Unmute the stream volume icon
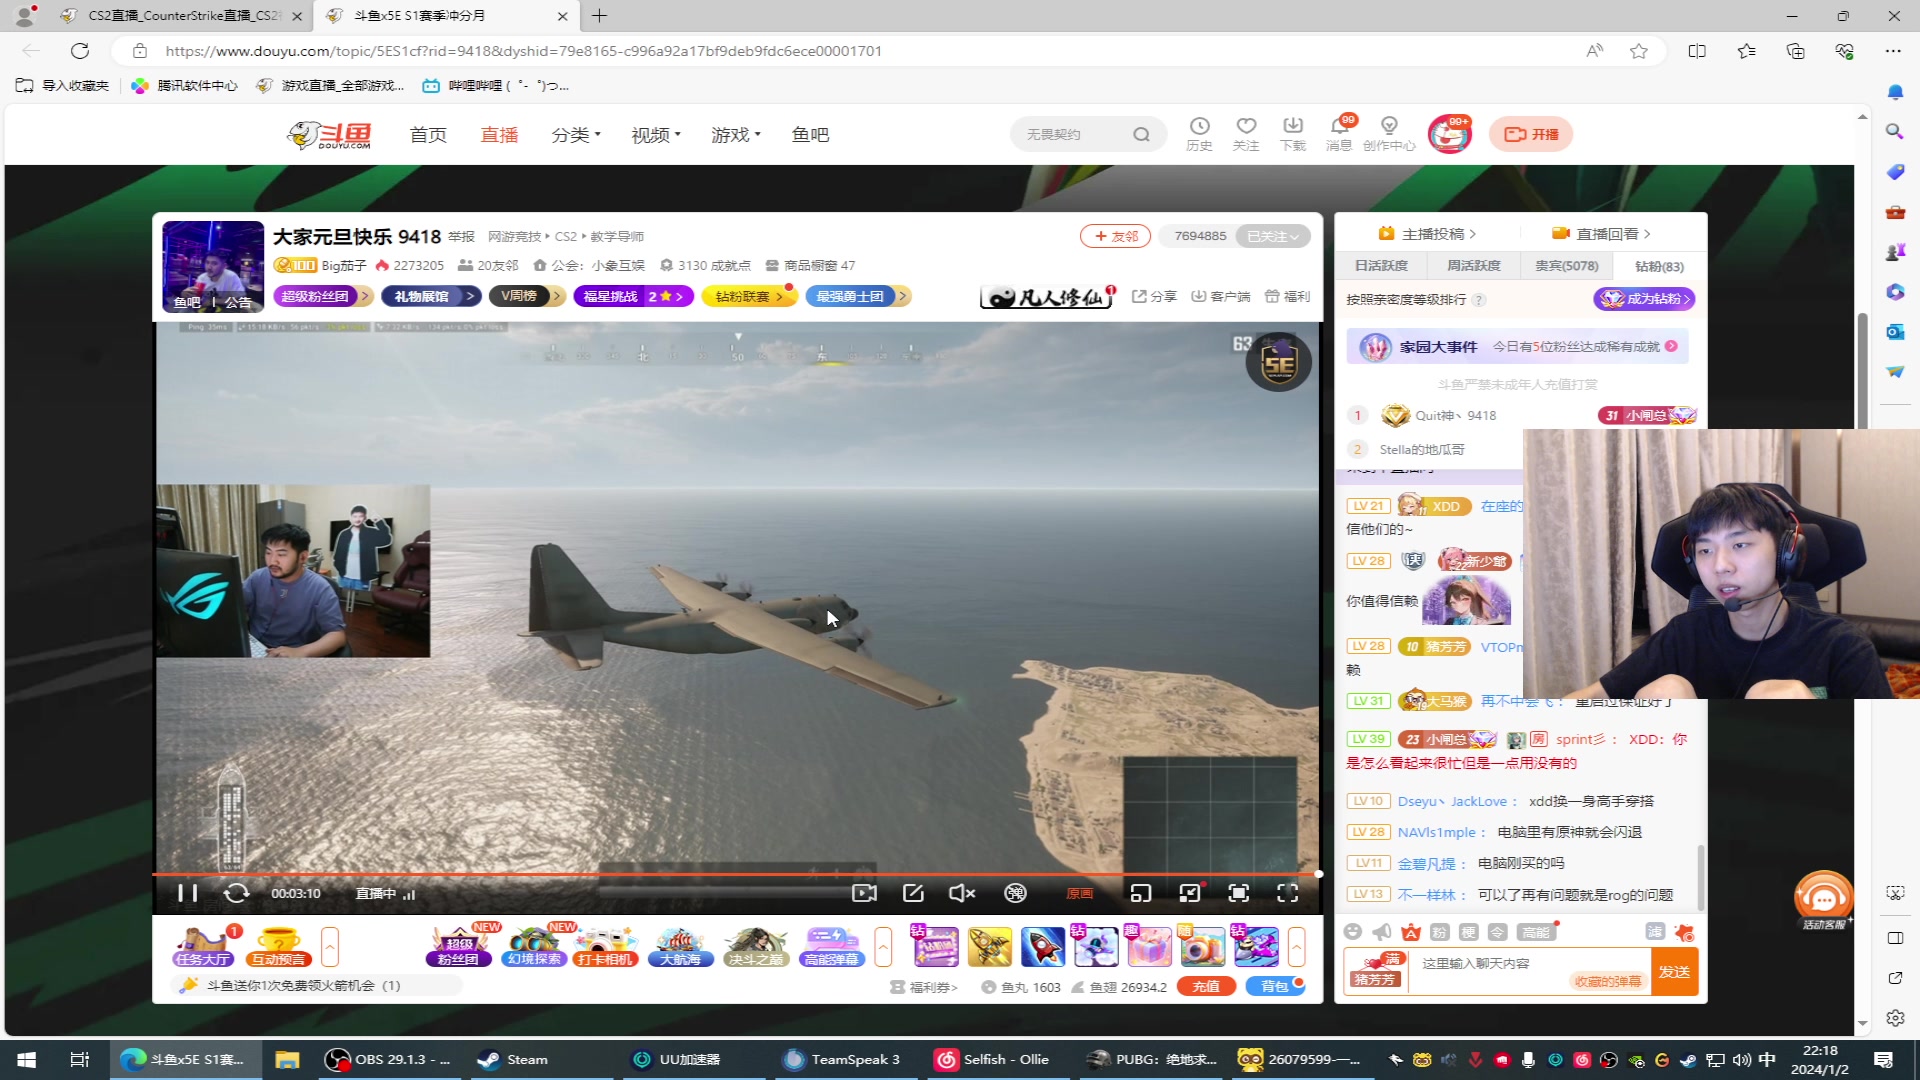The width and height of the screenshot is (1920, 1080). (962, 893)
